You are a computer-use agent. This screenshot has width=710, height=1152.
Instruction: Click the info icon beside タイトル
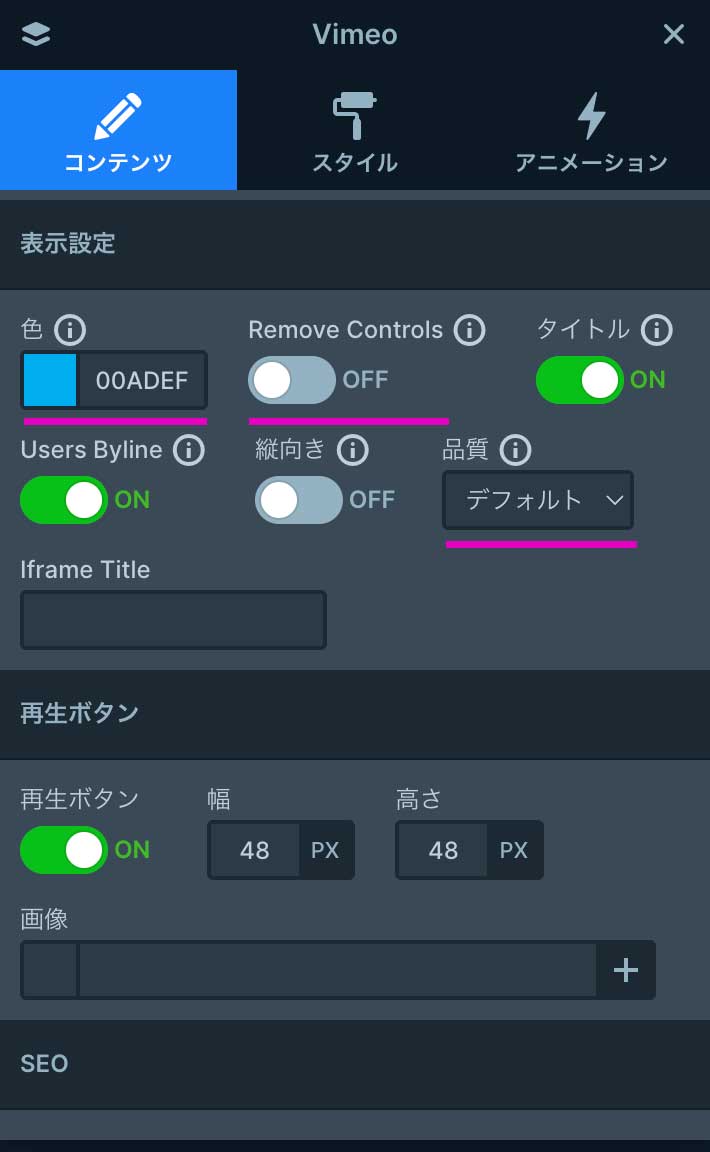pyautogui.click(x=656, y=329)
